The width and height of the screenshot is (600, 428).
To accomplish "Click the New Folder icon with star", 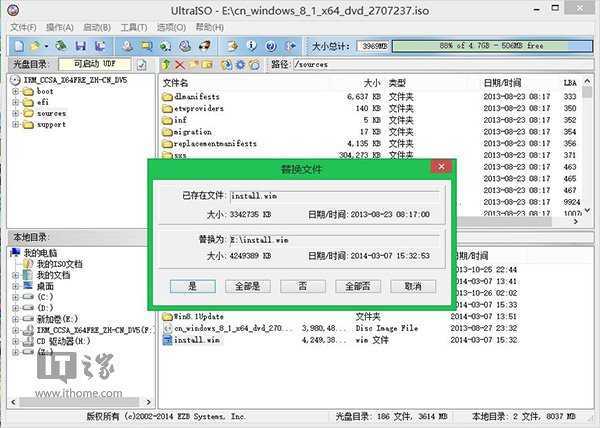I will pos(194,65).
